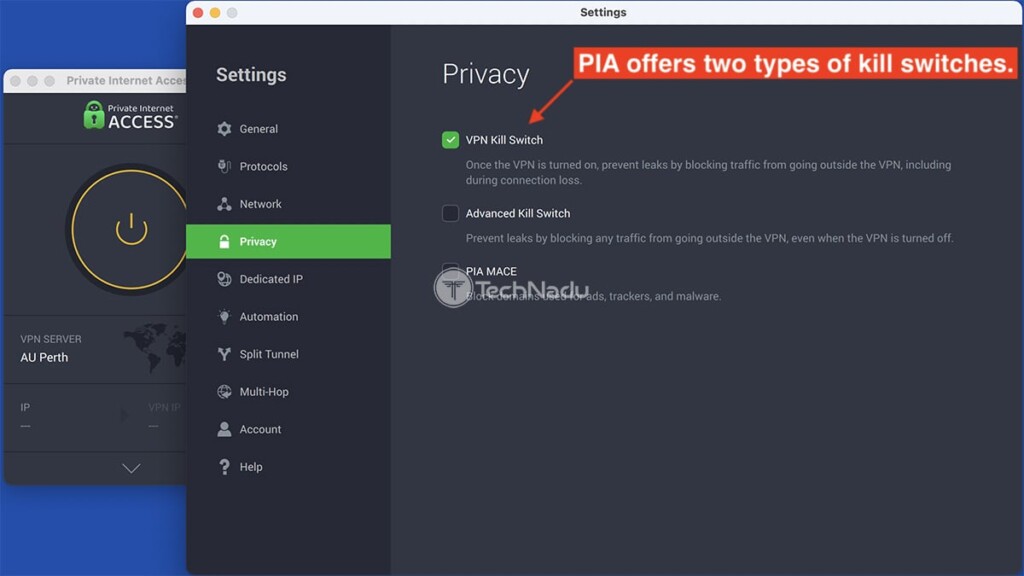This screenshot has width=1024, height=576.
Task: Select the Dedicated IP tab
Action: [289, 279]
